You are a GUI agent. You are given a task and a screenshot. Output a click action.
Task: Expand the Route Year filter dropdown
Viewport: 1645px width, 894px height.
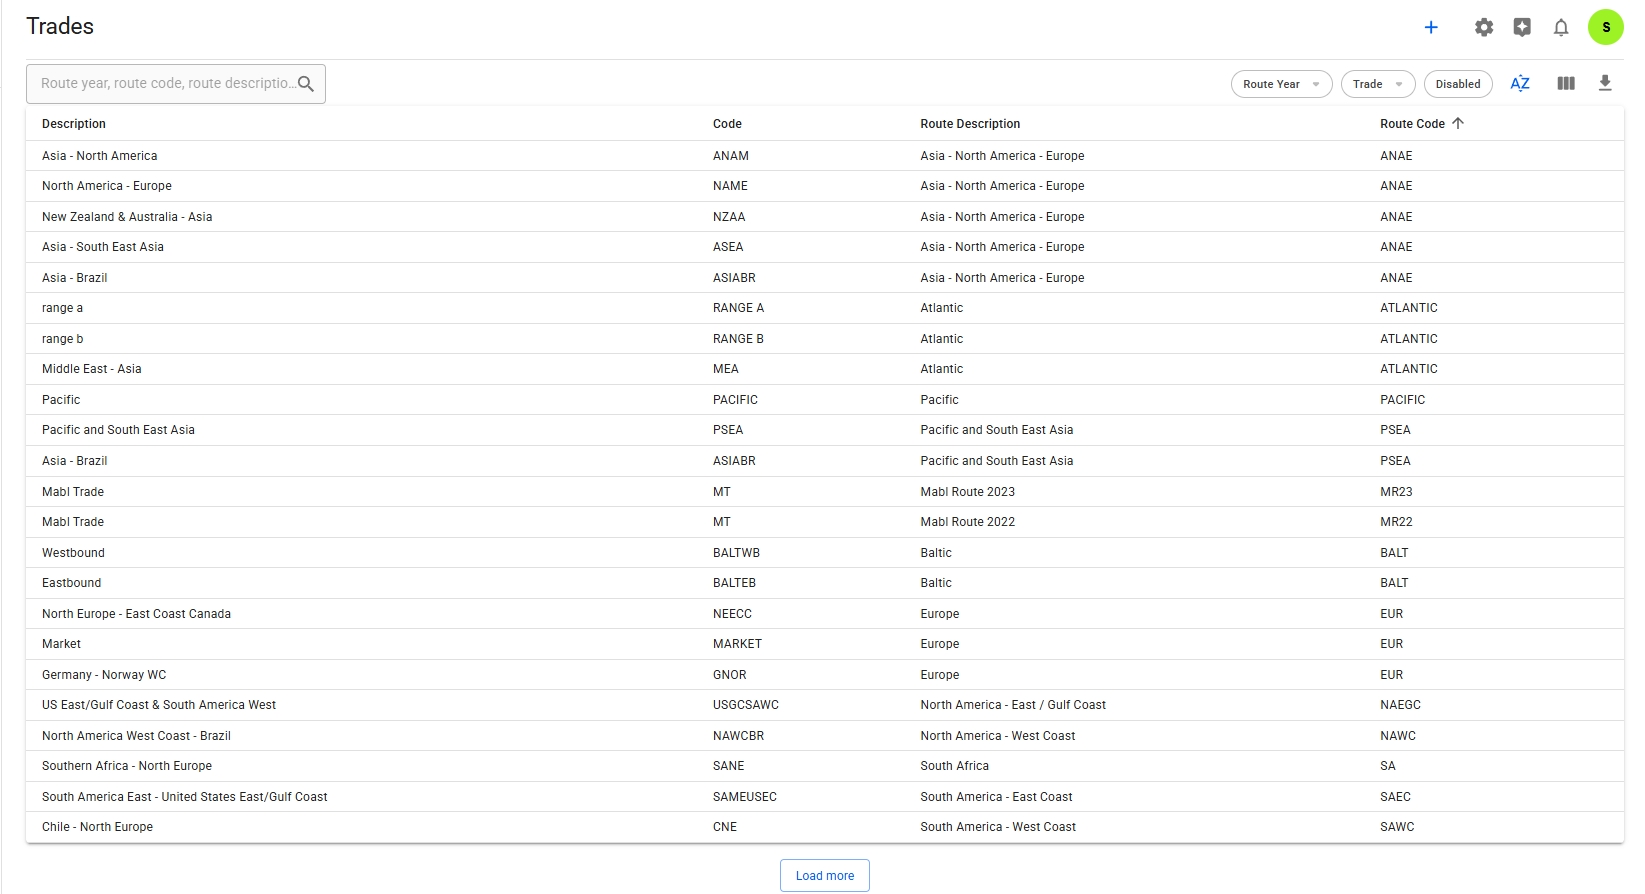coord(1281,84)
